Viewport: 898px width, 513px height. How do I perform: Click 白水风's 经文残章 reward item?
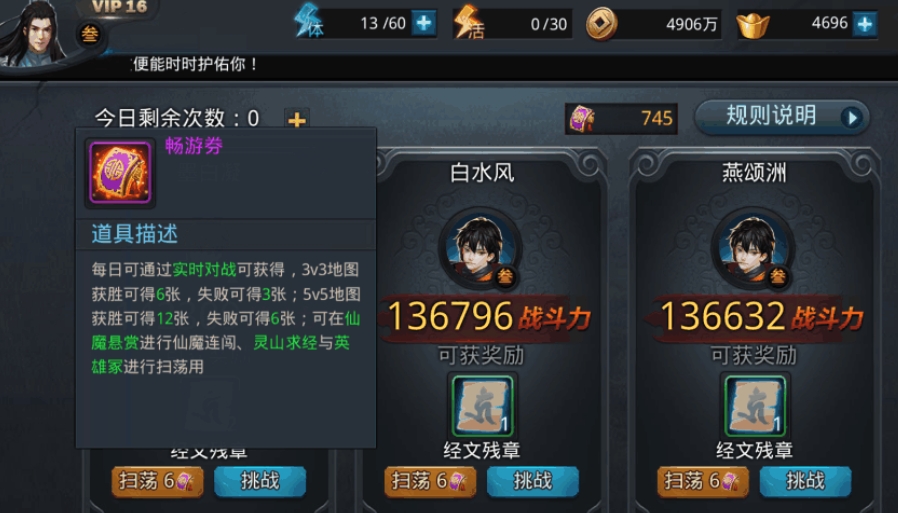[482, 405]
